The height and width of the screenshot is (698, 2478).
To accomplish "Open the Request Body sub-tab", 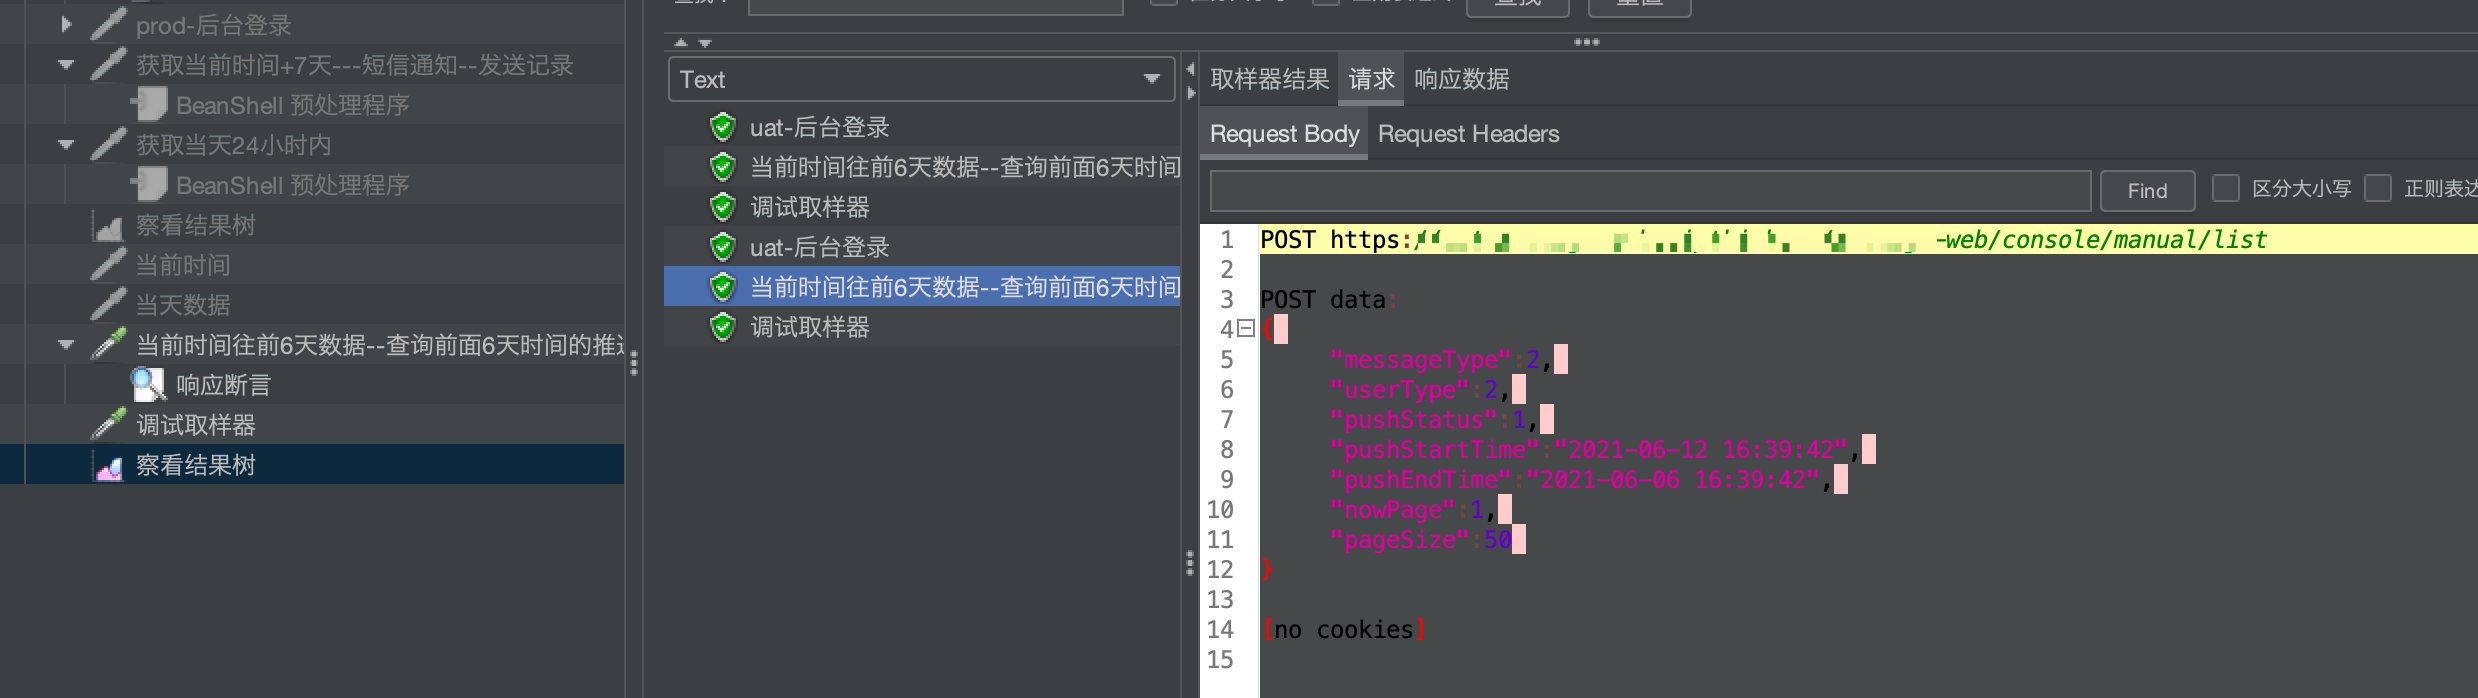I will point(1284,134).
